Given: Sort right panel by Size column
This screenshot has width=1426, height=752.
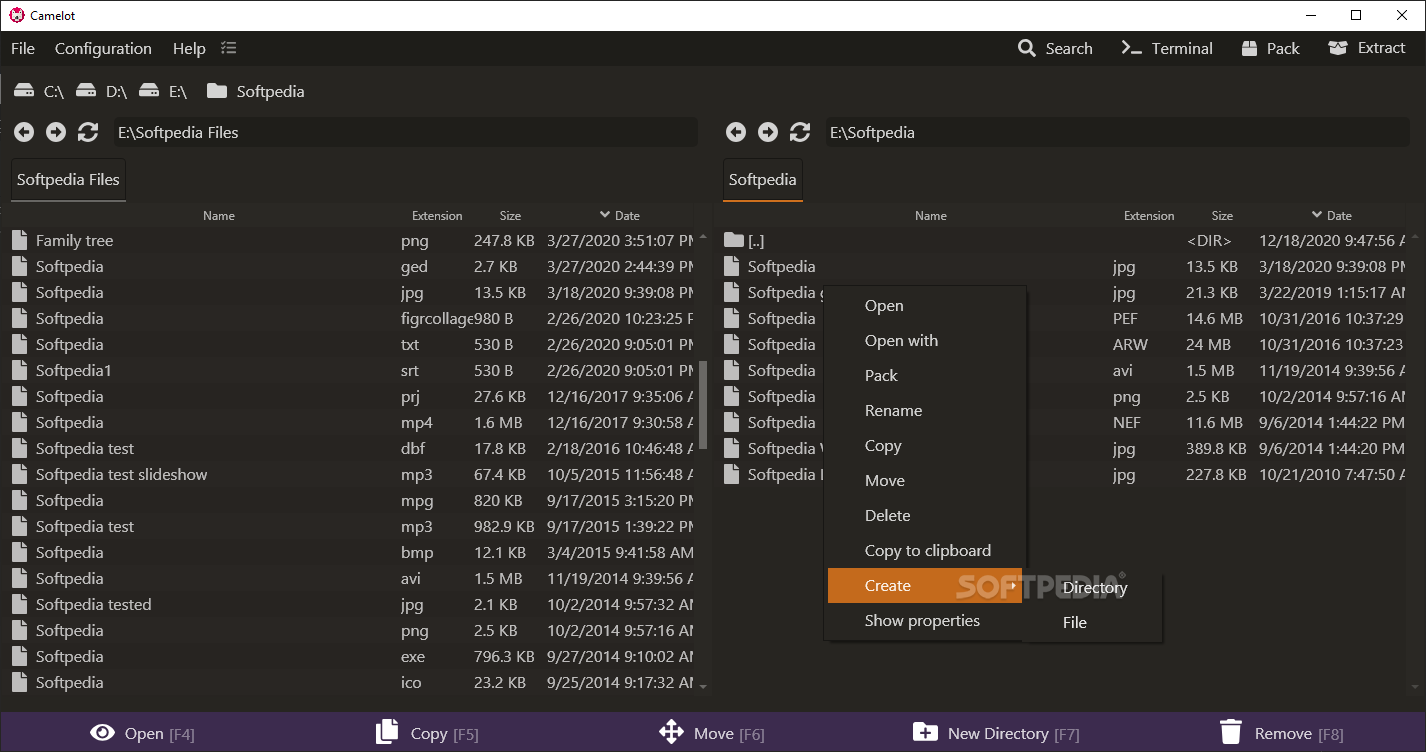Looking at the screenshot, I should pos(1223,216).
